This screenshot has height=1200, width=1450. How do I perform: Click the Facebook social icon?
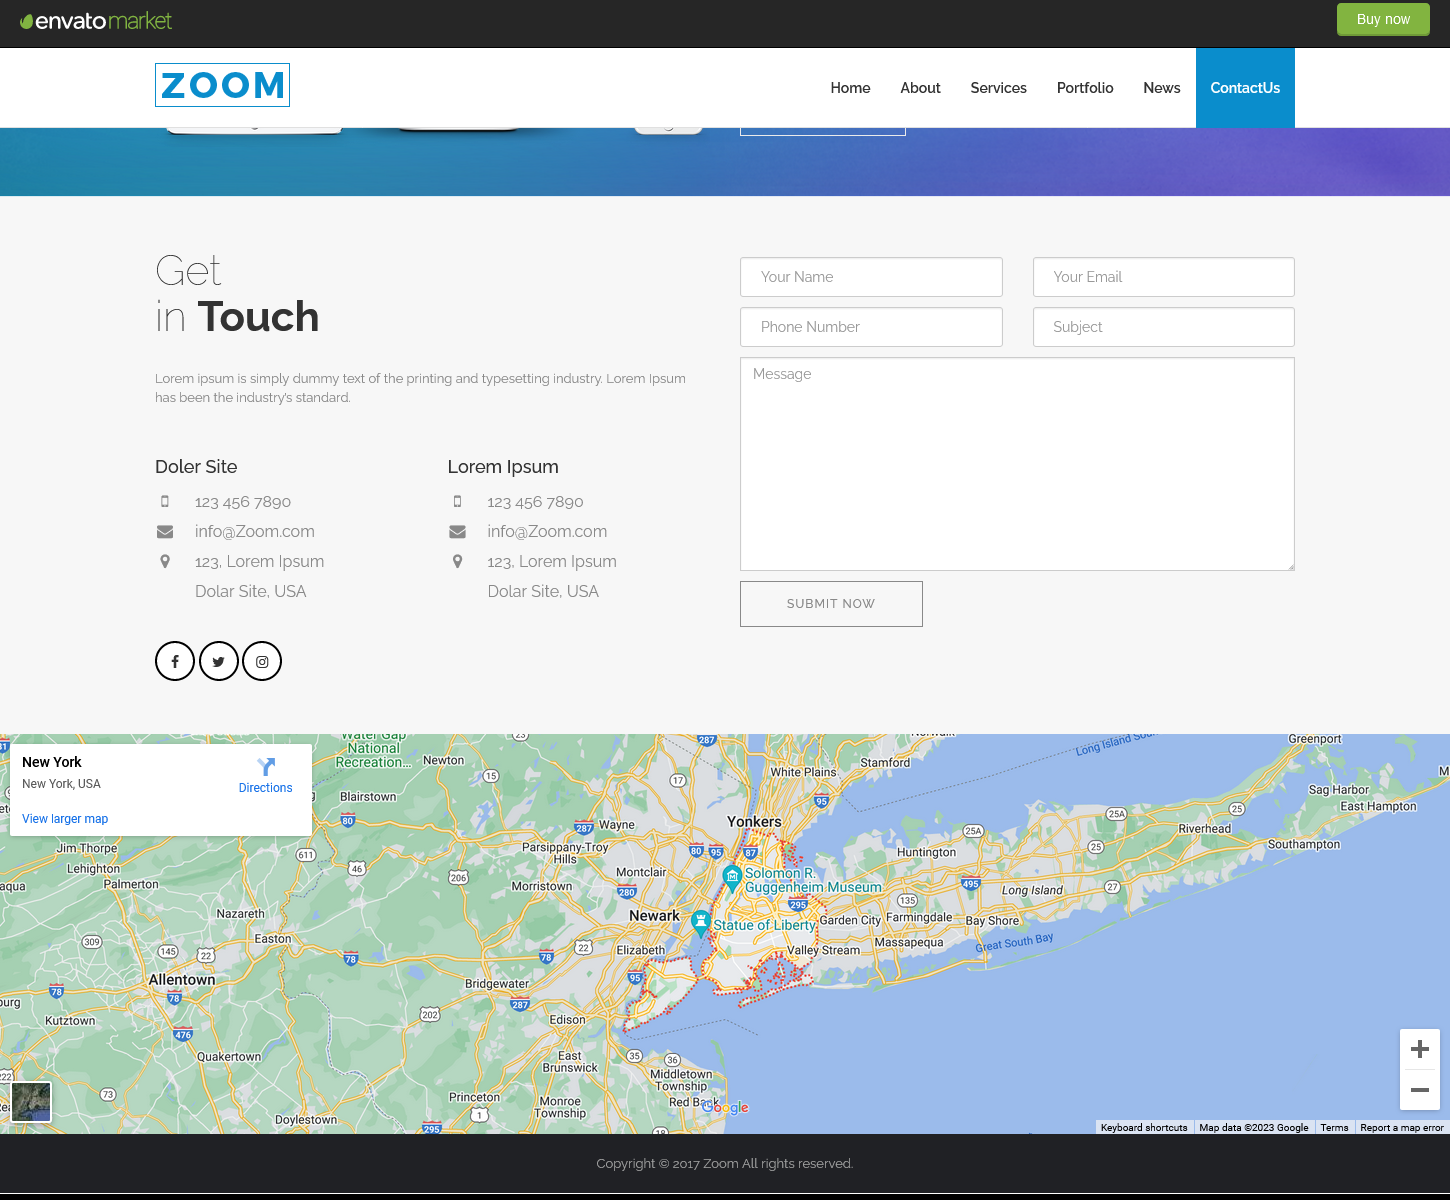[x=175, y=661]
